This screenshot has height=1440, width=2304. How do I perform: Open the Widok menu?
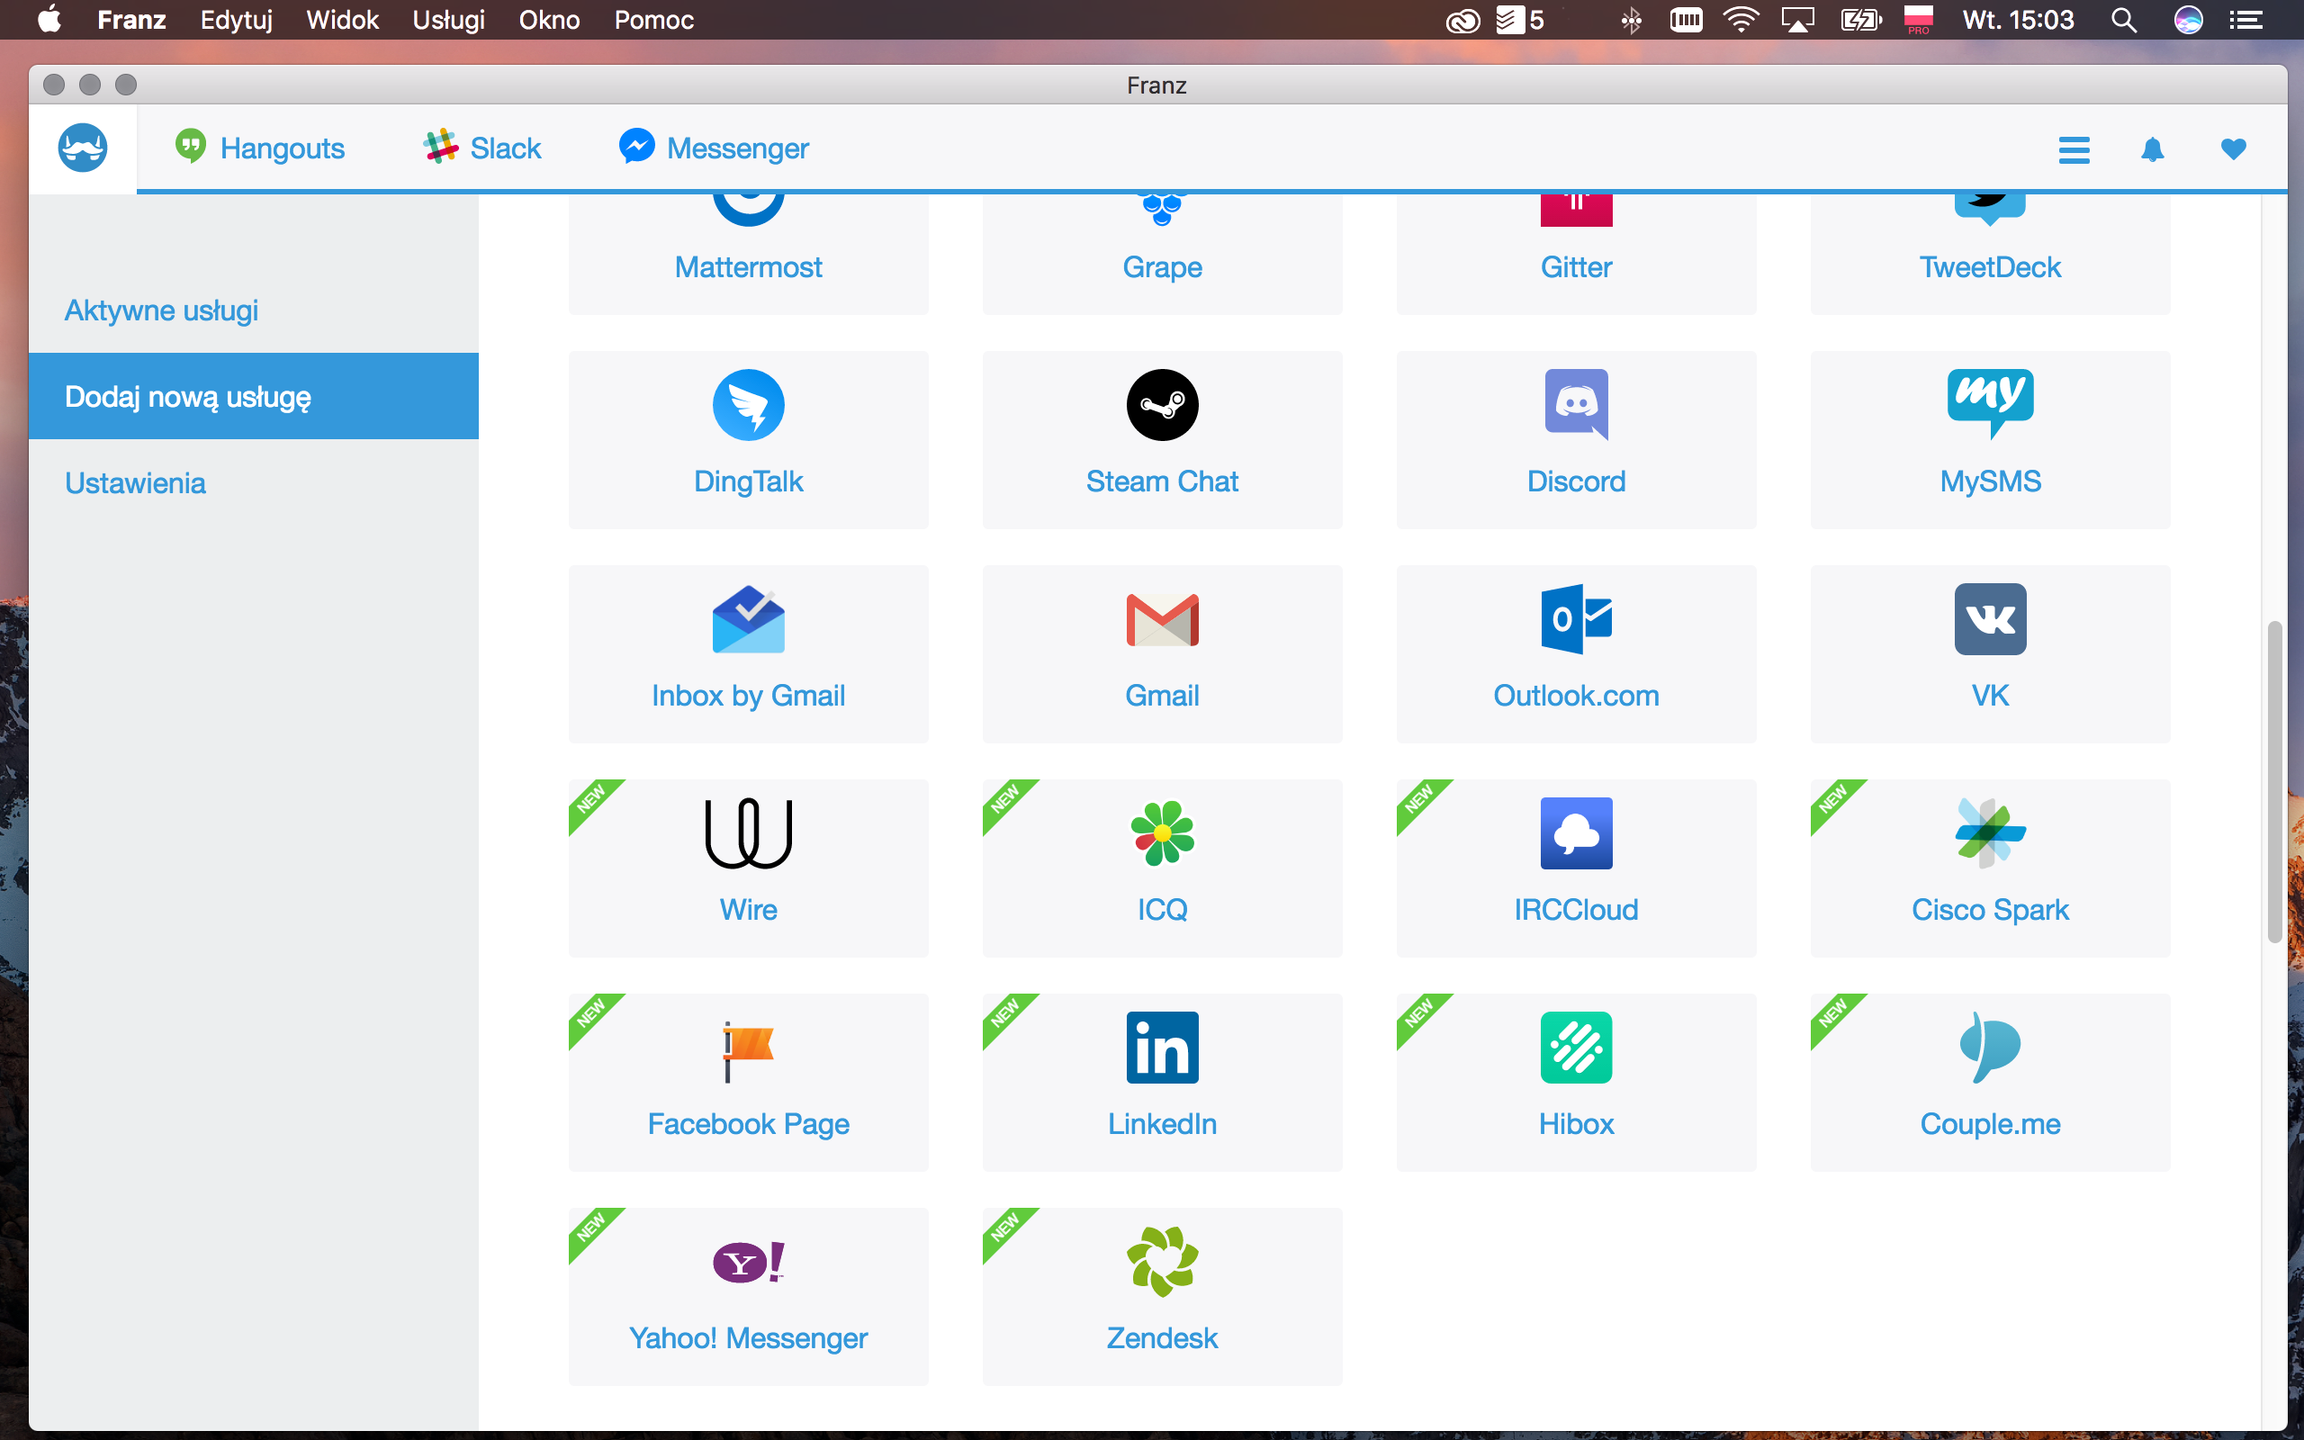click(x=342, y=20)
